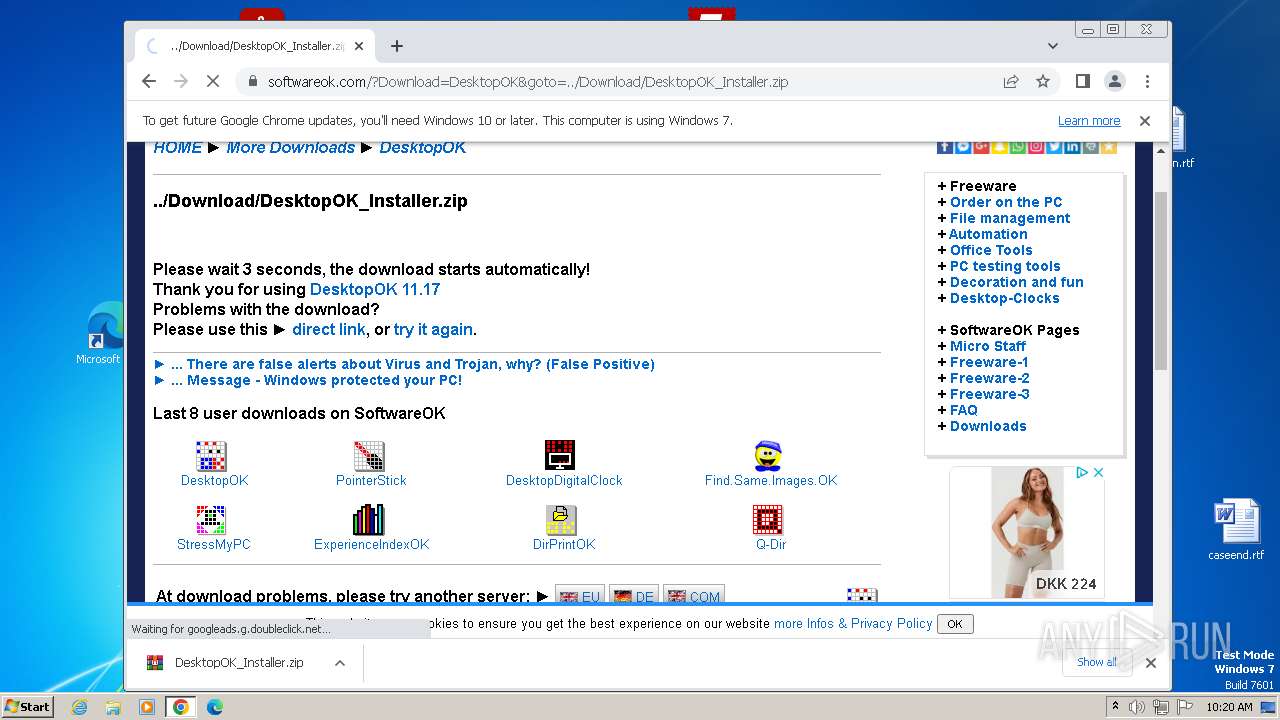Viewport: 1280px width, 720px height.
Task: Select the COM download server
Action: 694,596
